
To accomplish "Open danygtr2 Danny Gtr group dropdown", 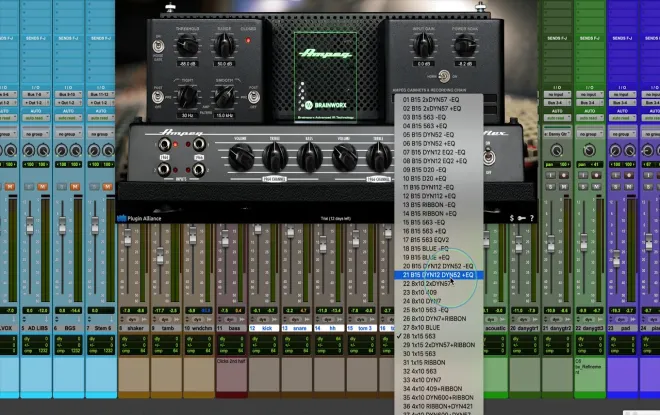I will (x=556, y=134).
